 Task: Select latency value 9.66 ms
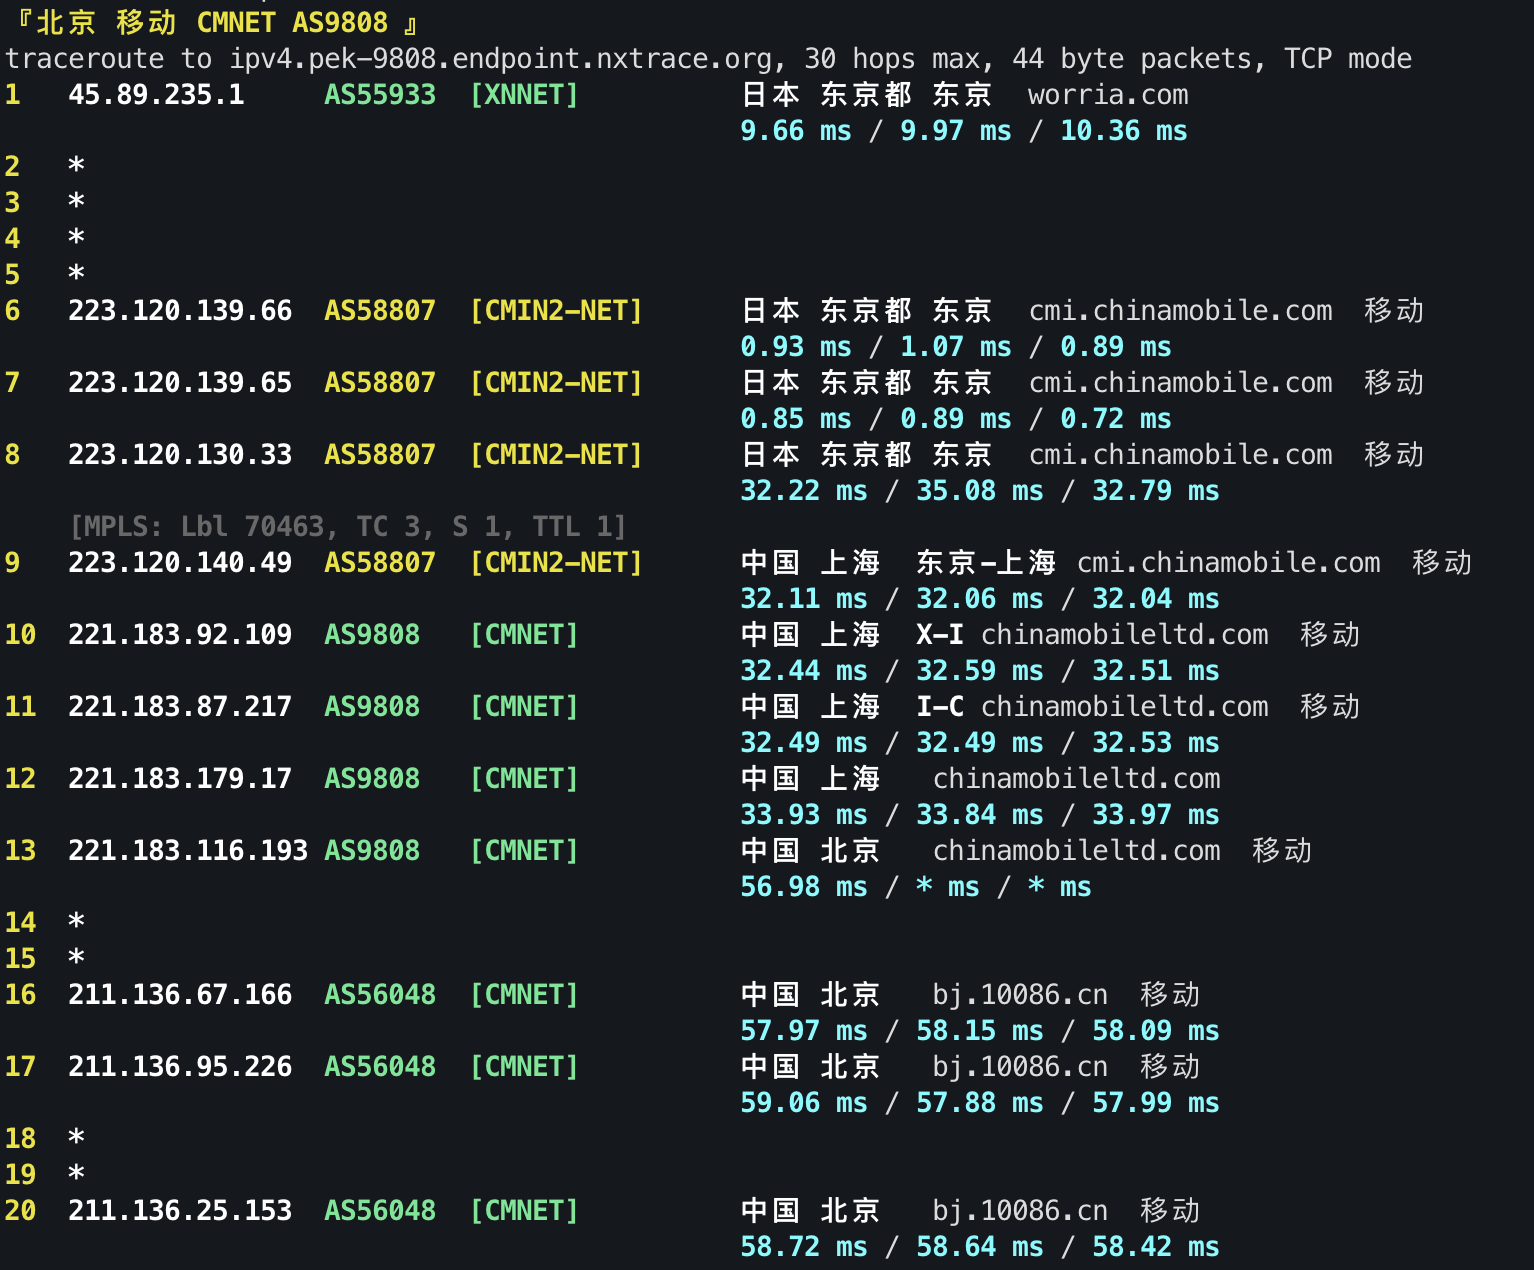point(796,131)
